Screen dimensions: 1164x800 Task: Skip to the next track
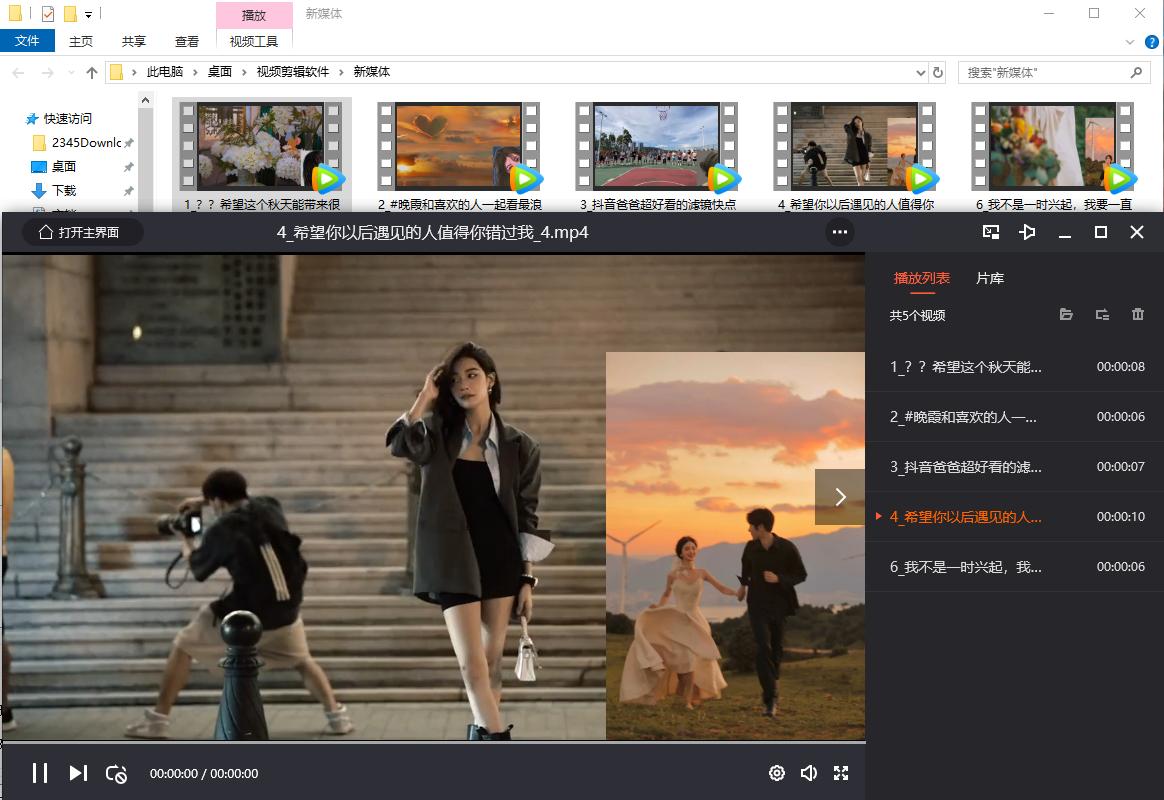[78, 772]
